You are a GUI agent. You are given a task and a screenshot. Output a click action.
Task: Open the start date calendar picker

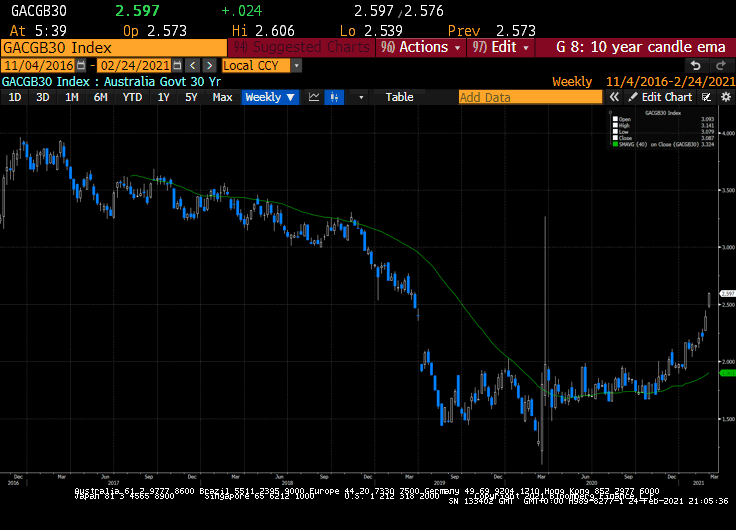click(81, 65)
